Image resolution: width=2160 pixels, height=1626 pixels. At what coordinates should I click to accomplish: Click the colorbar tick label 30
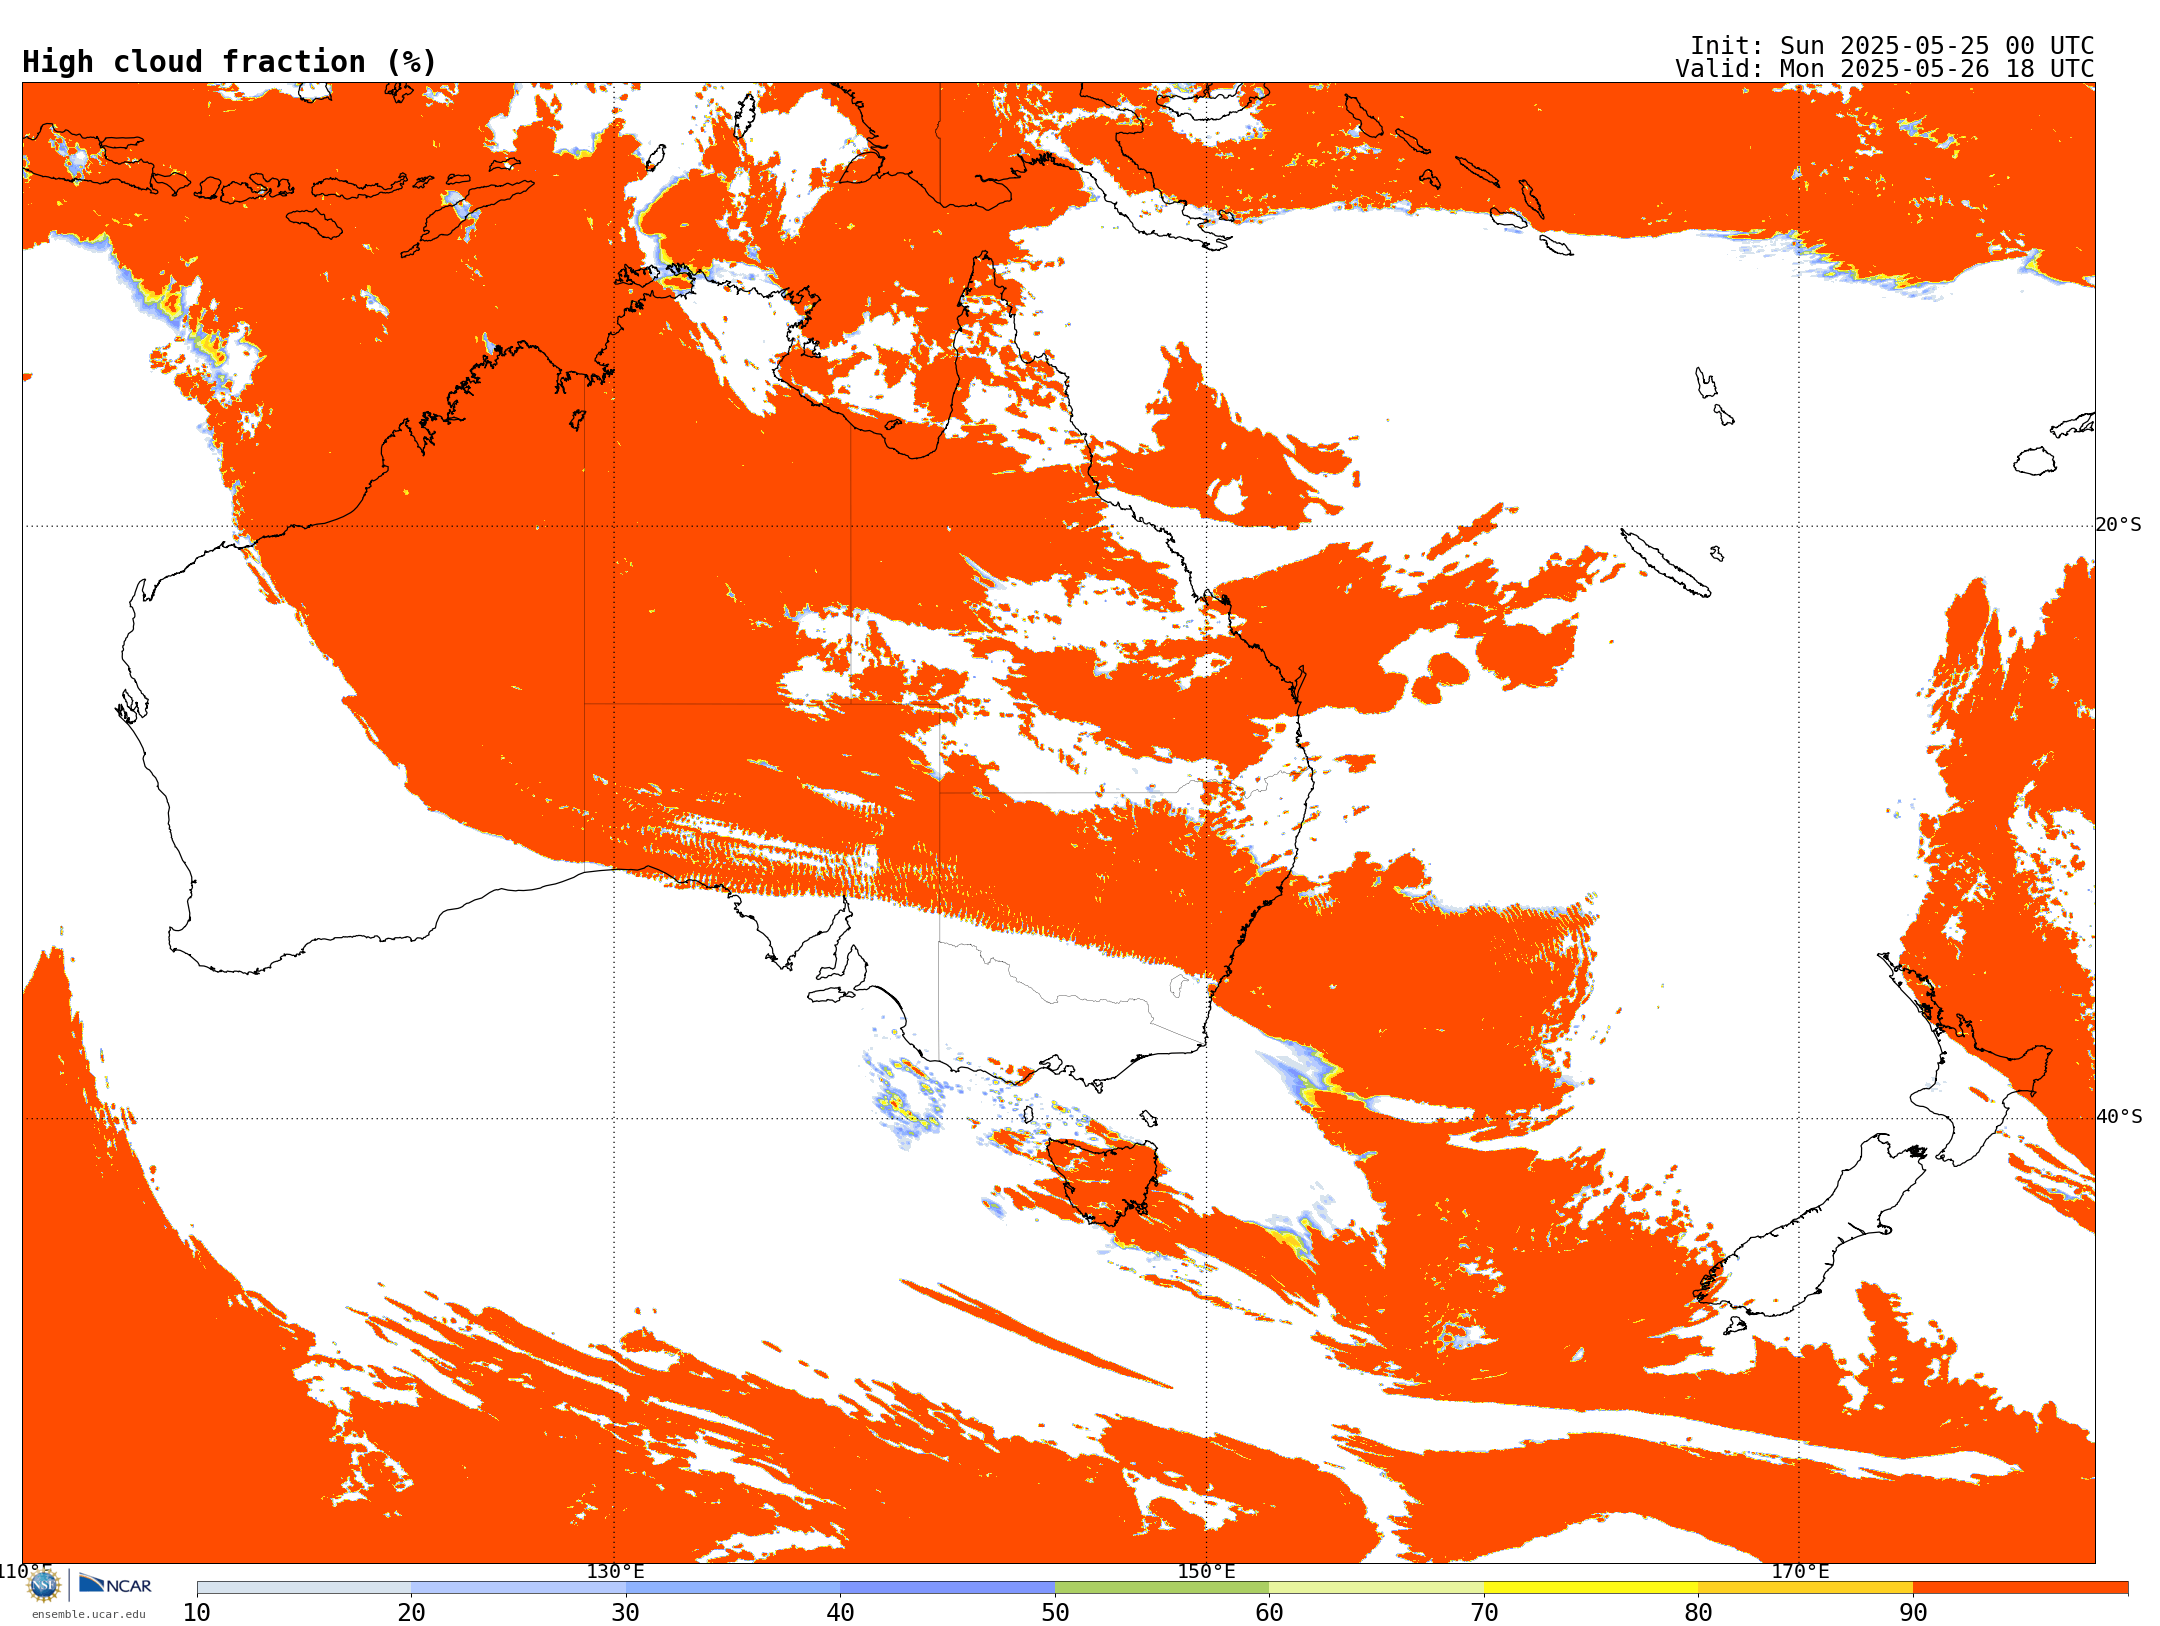tap(626, 1613)
